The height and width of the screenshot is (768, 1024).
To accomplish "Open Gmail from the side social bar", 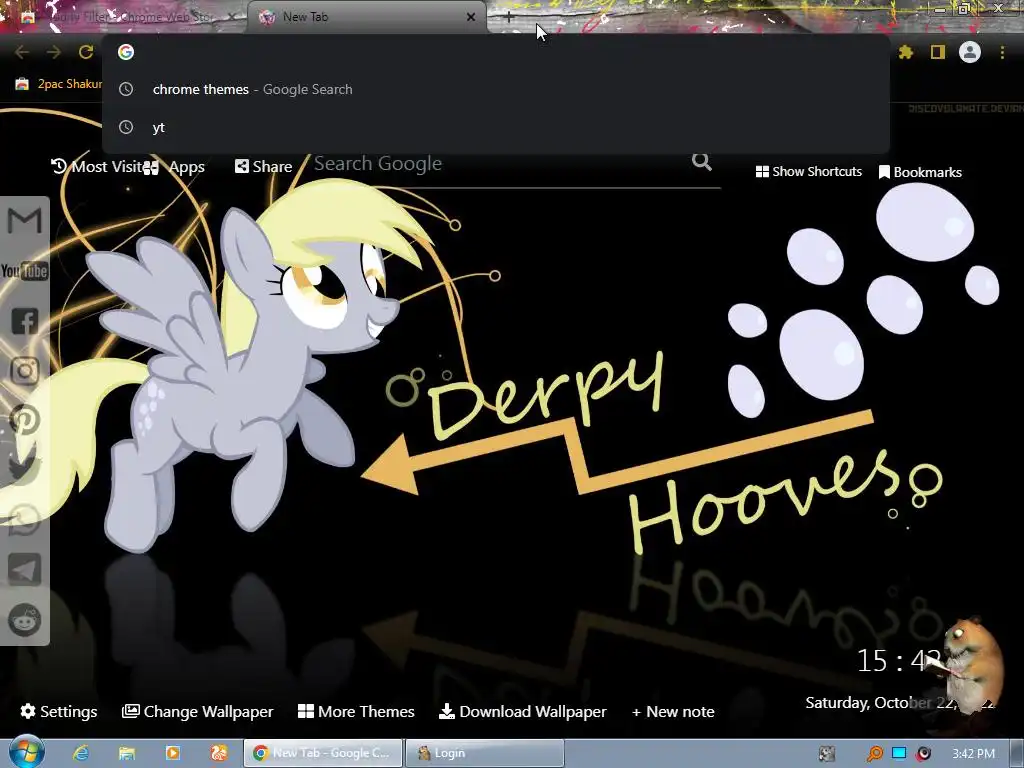I will click(25, 221).
